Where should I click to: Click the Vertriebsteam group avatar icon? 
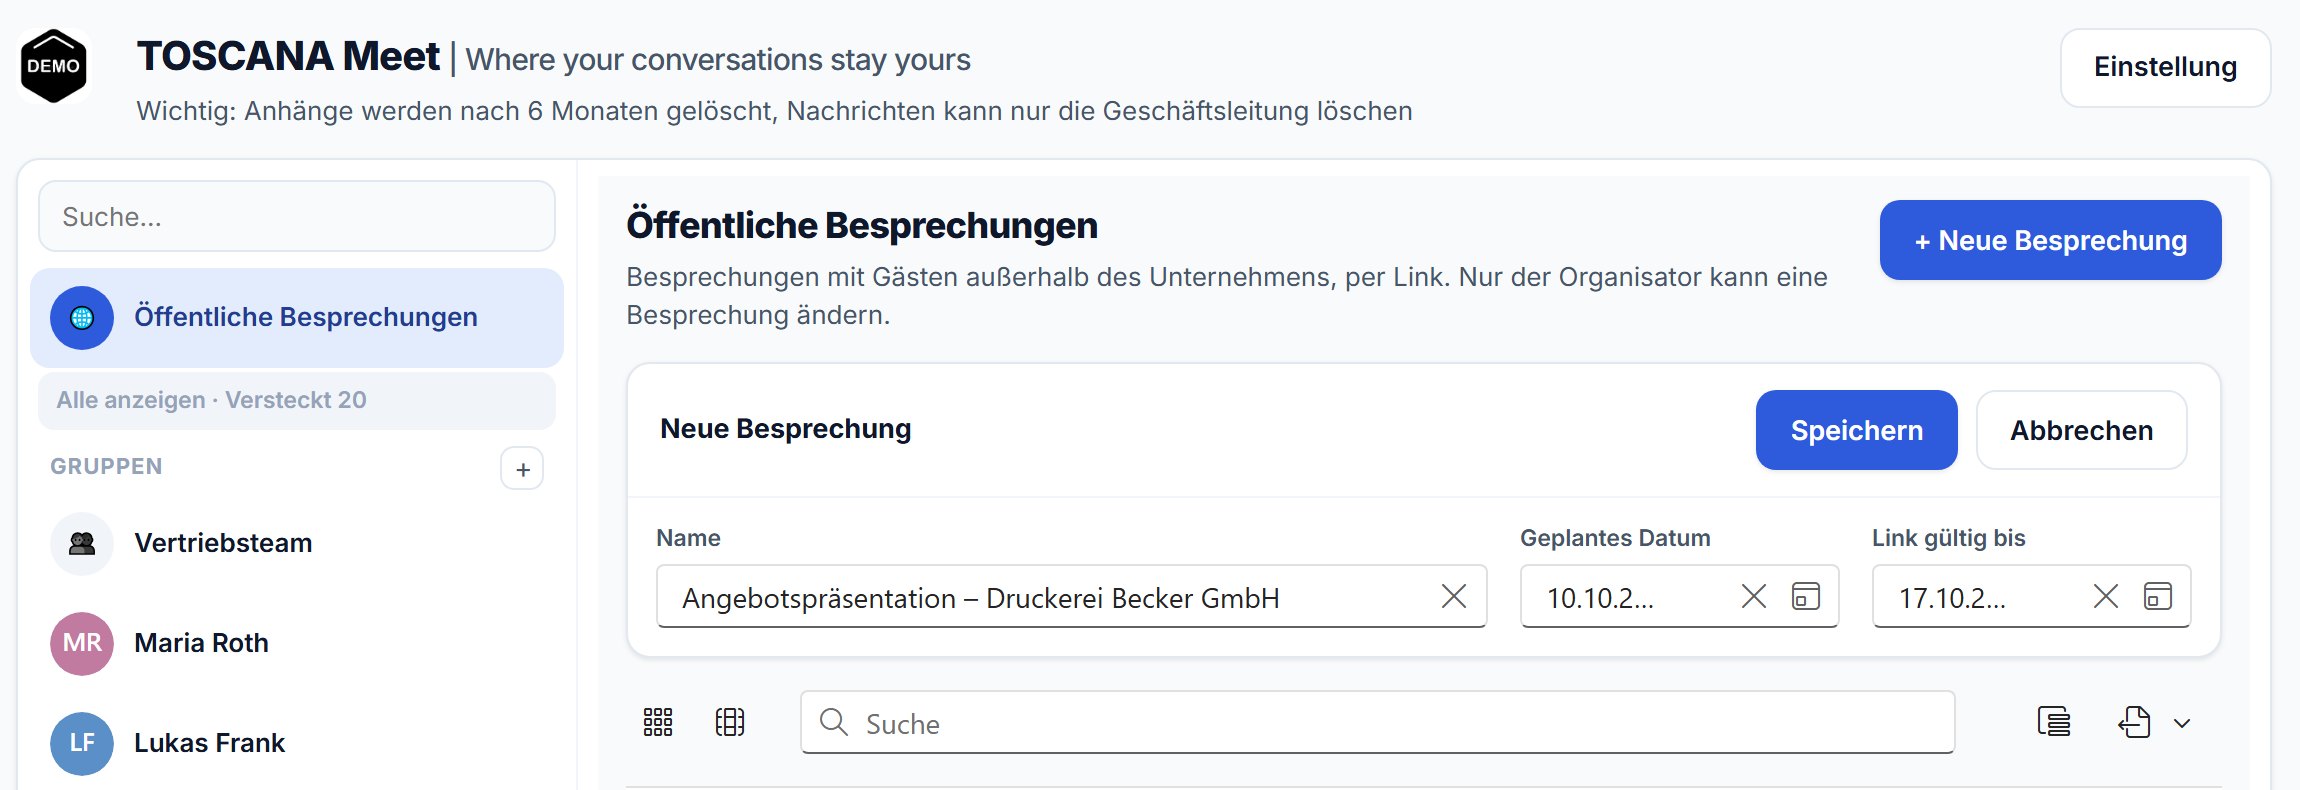pyautogui.click(x=82, y=544)
